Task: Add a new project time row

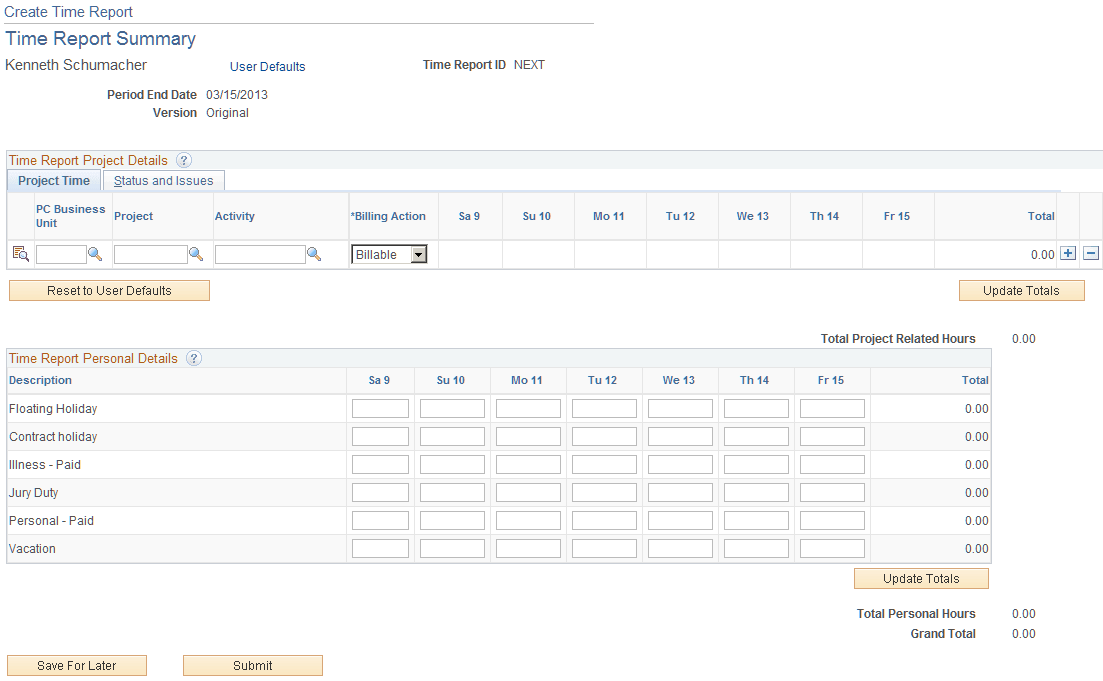Action: (1070, 254)
